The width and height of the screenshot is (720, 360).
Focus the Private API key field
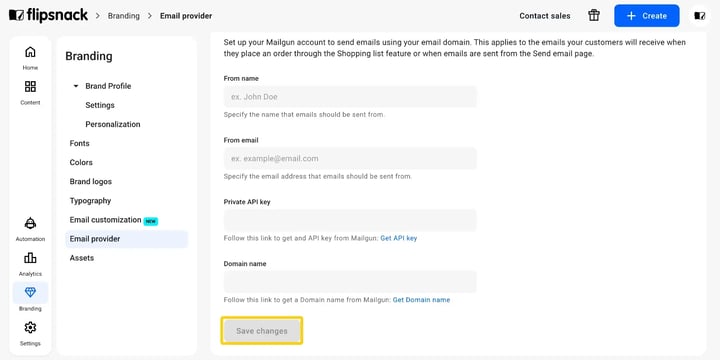tap(350, 220)
